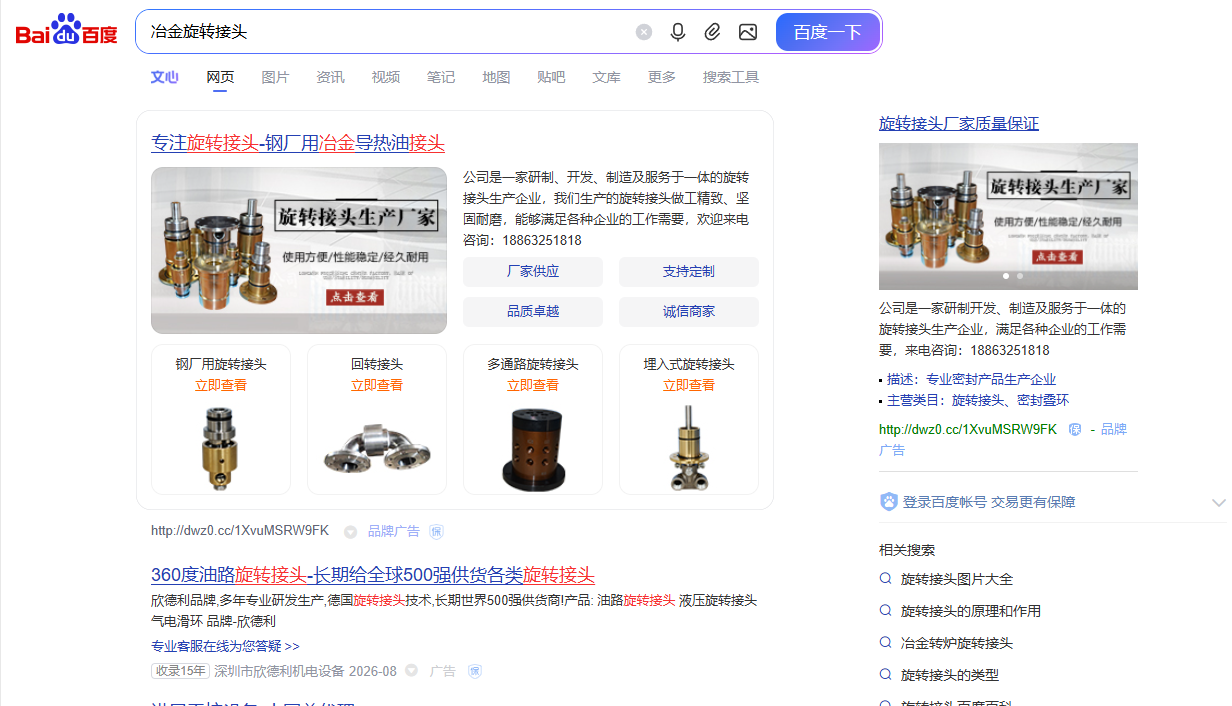Search related 旋转接头的原理和作用
This screenshot has height=706, width=1232.
pos(971,611)
